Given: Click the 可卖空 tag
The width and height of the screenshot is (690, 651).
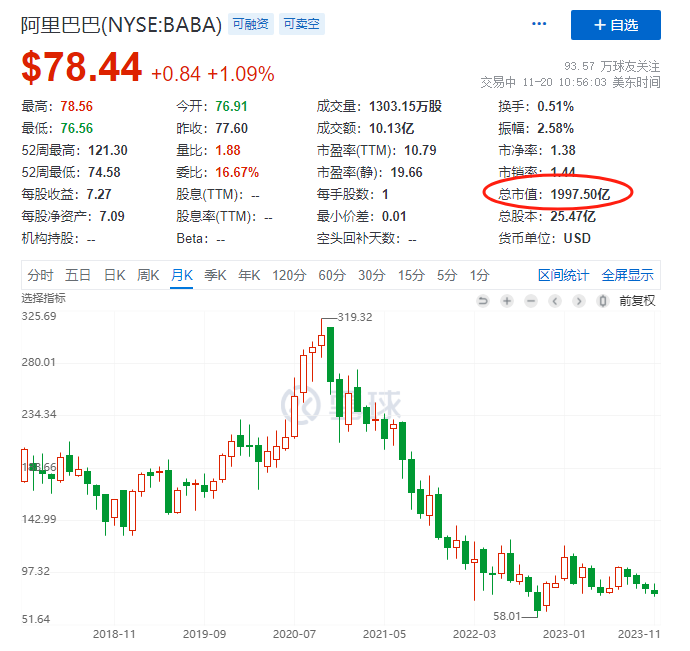Looking at the screenshot, I should [x=301, y=24].
